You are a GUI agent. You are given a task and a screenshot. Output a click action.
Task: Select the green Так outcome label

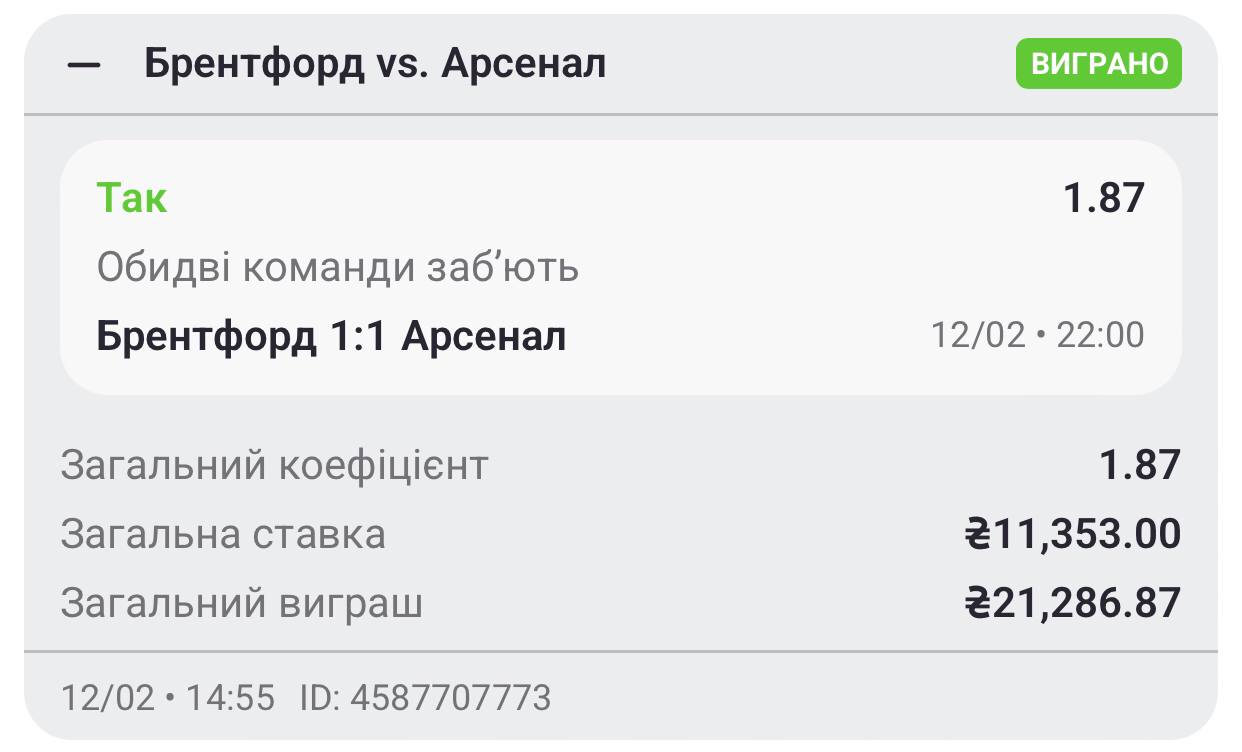point(131,198)
